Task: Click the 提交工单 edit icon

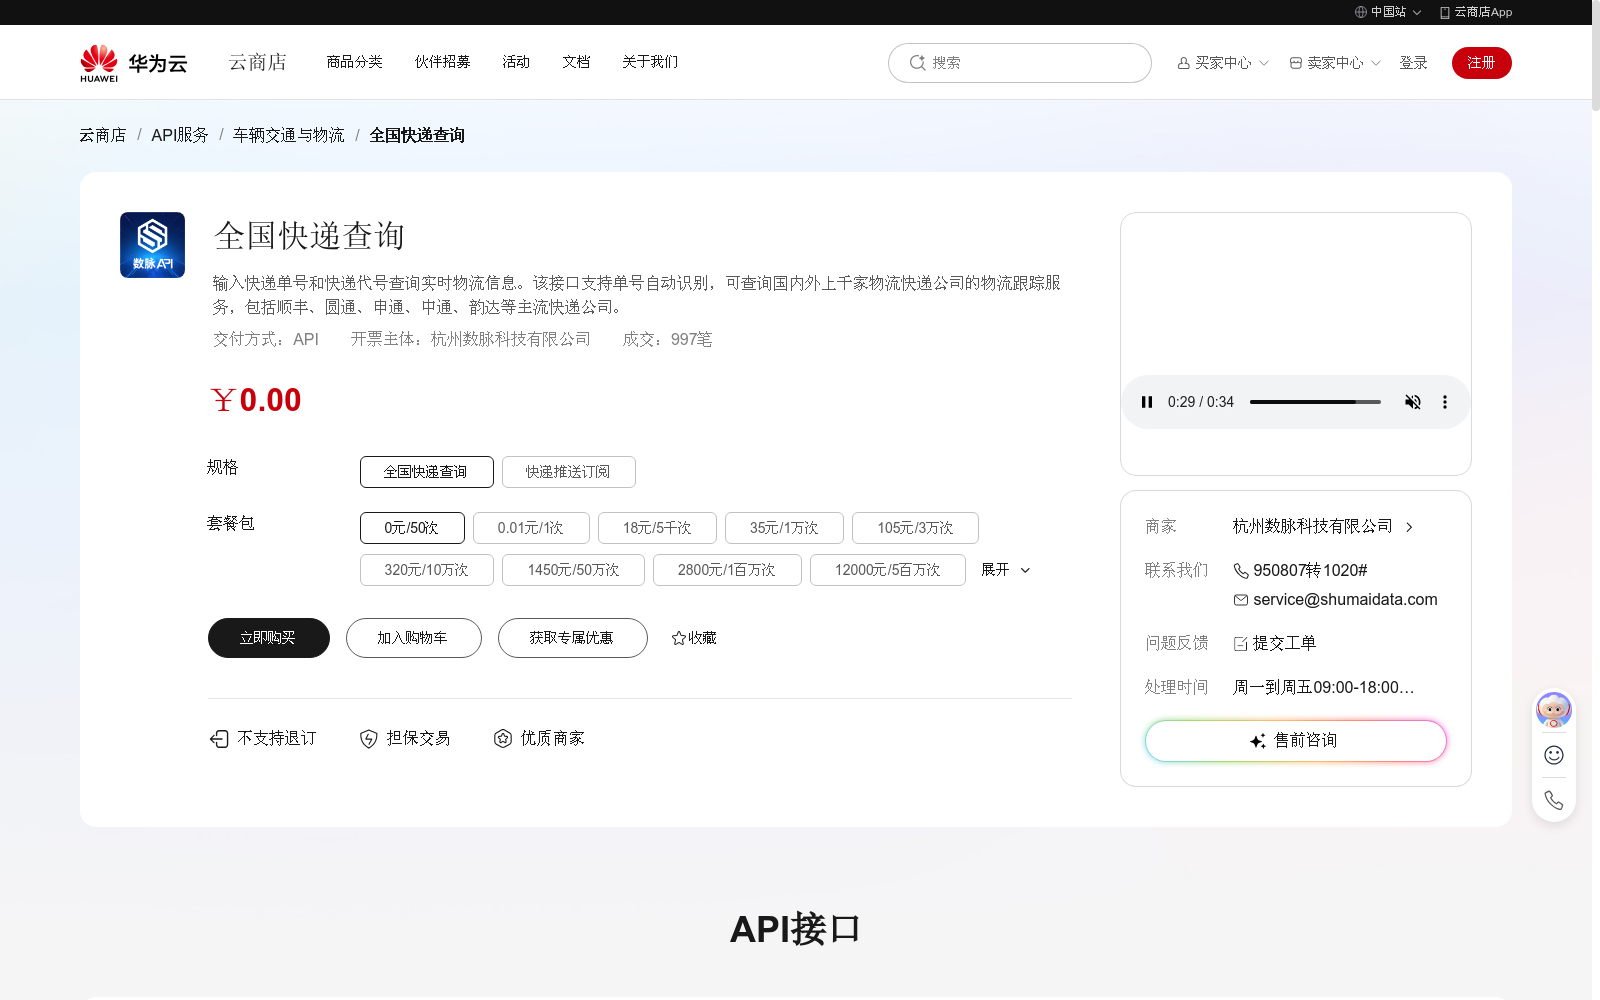Action: [1241, 644]
